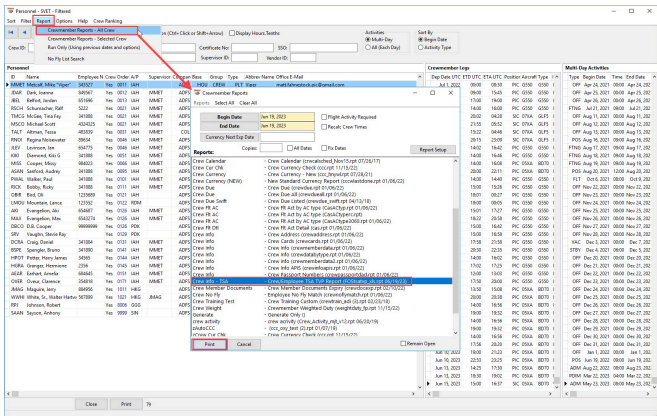Click Employee N column header

tap(90, 77)
